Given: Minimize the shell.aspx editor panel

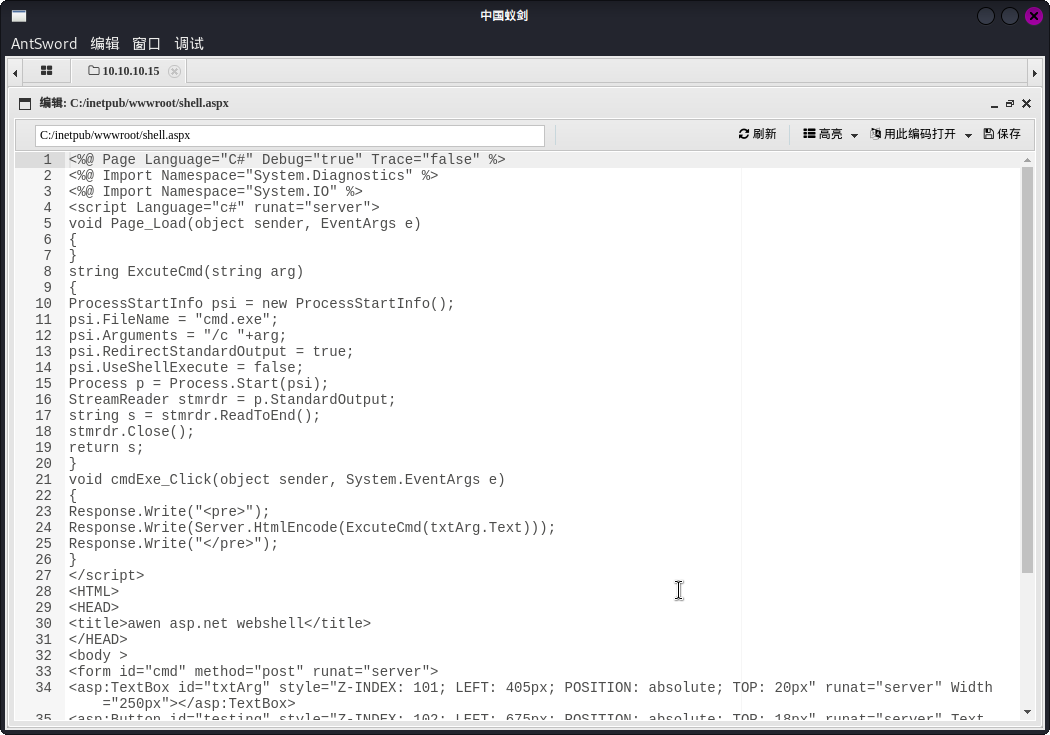Looking at the screenshot, I should [994, 104].
